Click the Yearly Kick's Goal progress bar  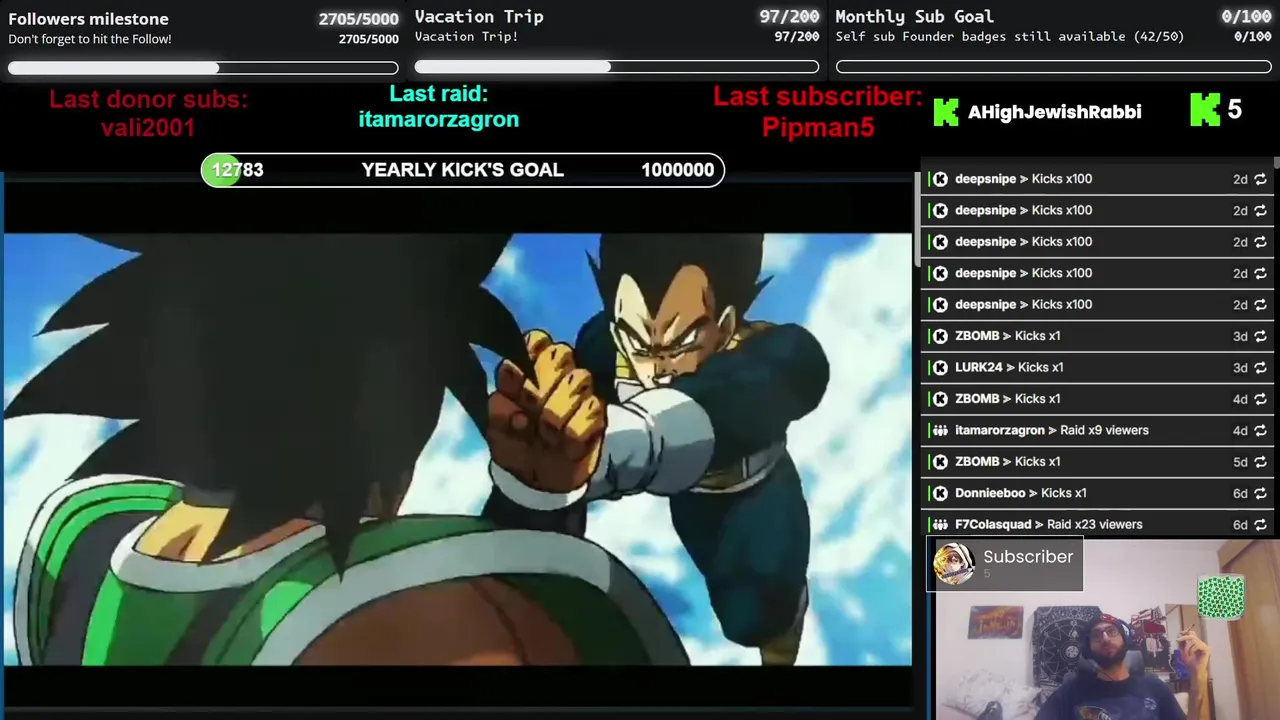(463, 170)
